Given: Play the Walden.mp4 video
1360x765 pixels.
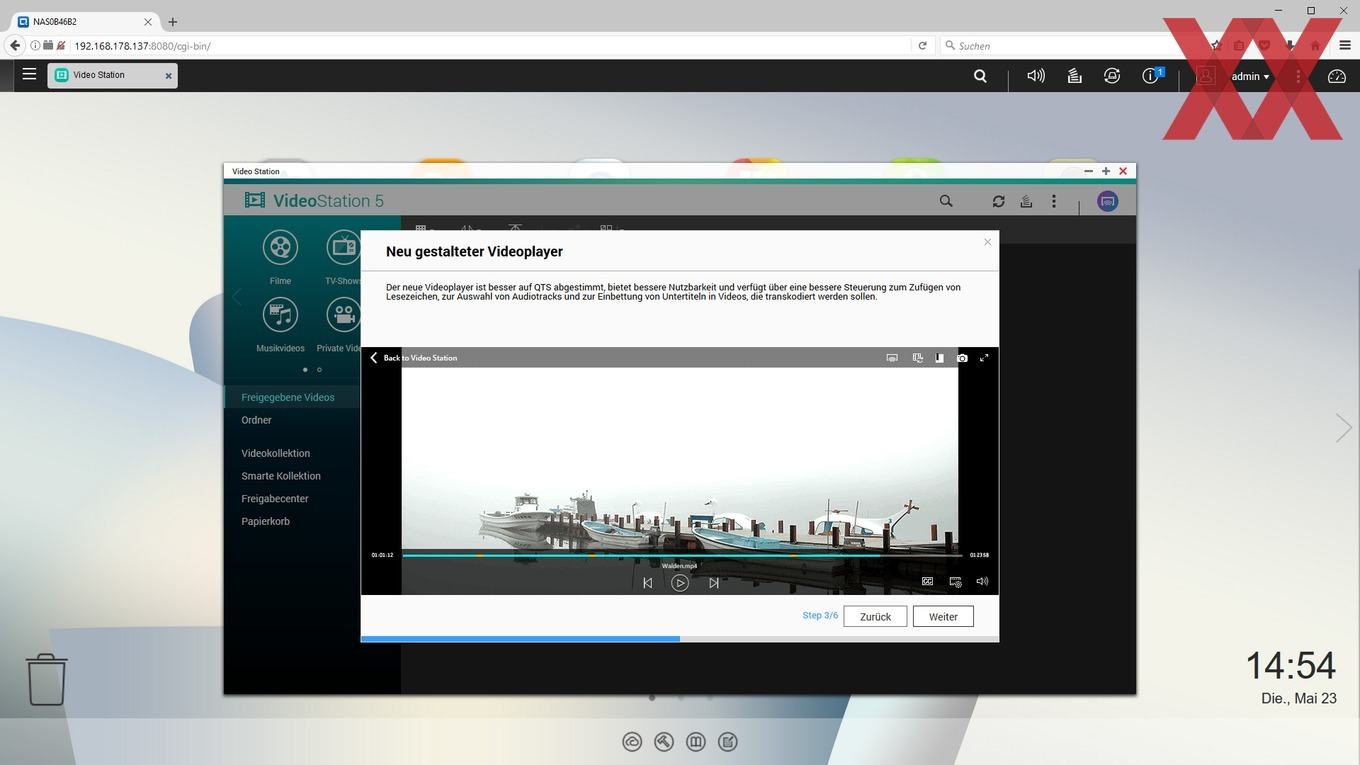Looking at the screenshot, I should tap(680, 583).
